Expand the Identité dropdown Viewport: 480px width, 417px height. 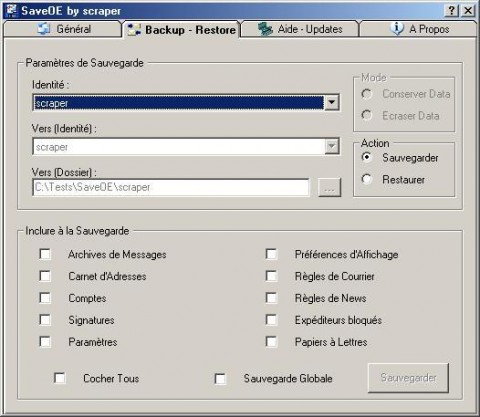[332, 102]
